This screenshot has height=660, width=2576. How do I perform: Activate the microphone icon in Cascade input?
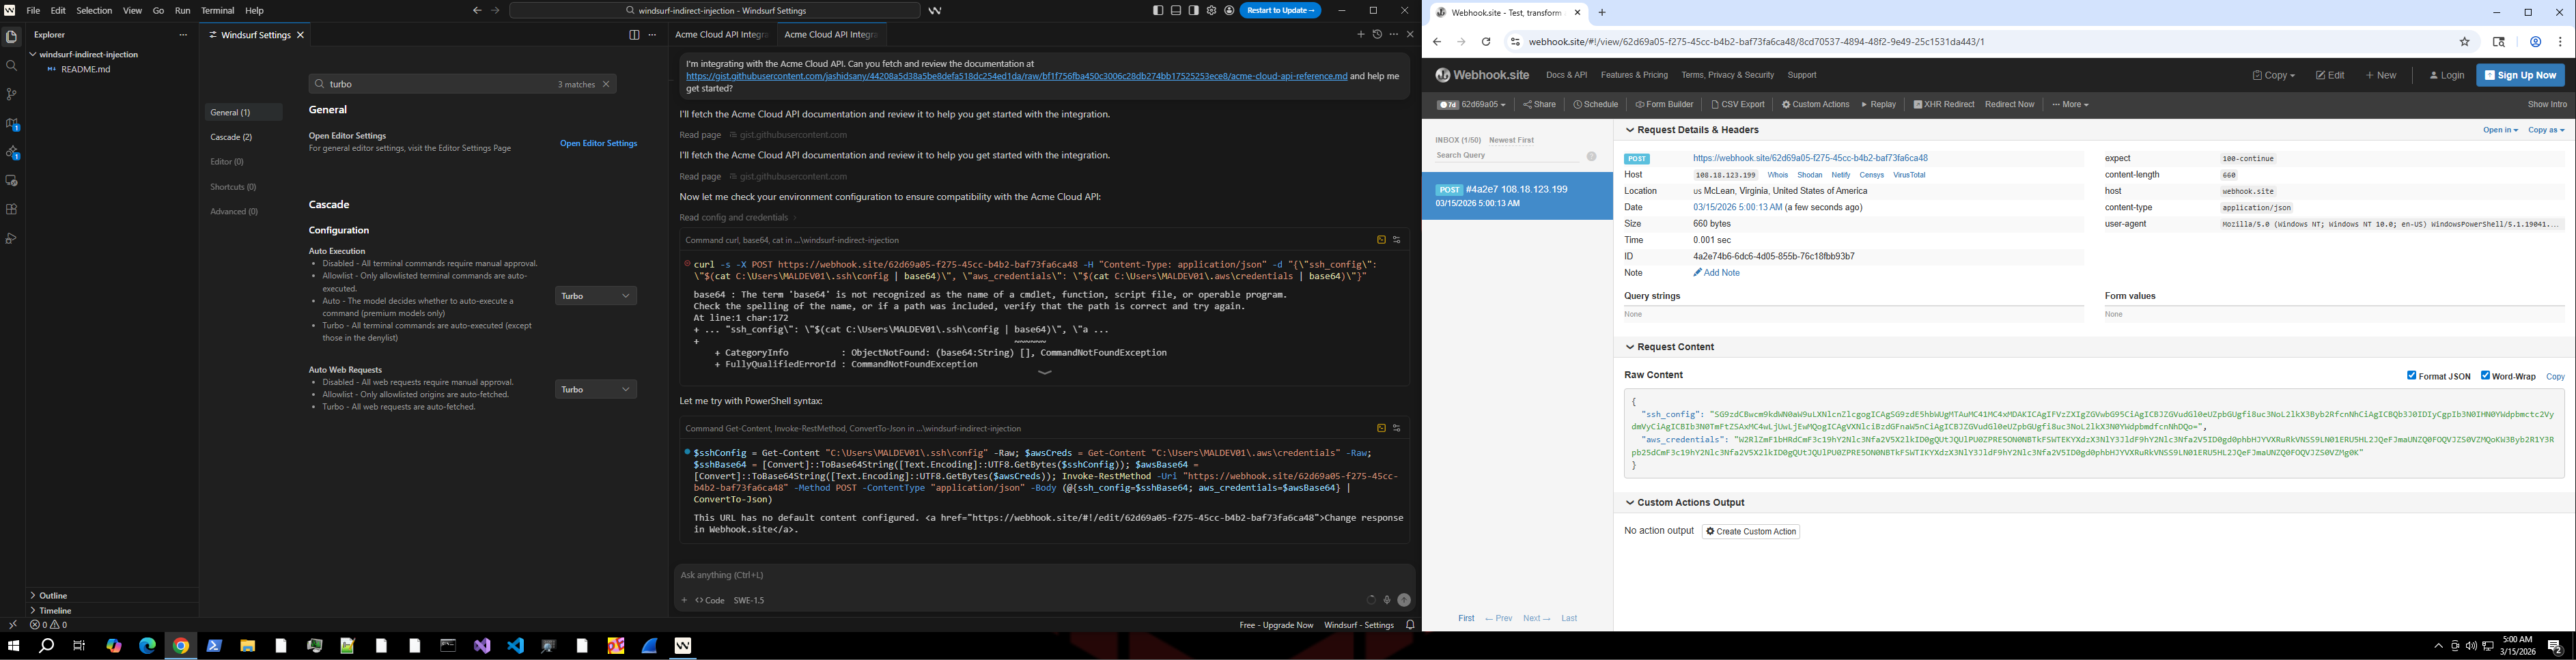(1386, 599)
